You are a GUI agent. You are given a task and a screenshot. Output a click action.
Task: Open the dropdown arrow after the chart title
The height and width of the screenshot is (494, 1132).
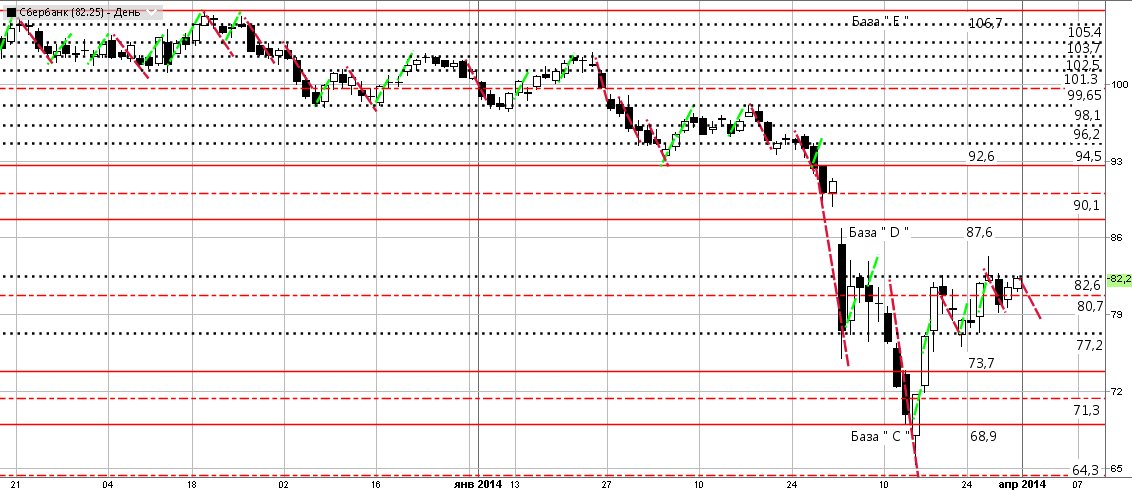(159, 6)
